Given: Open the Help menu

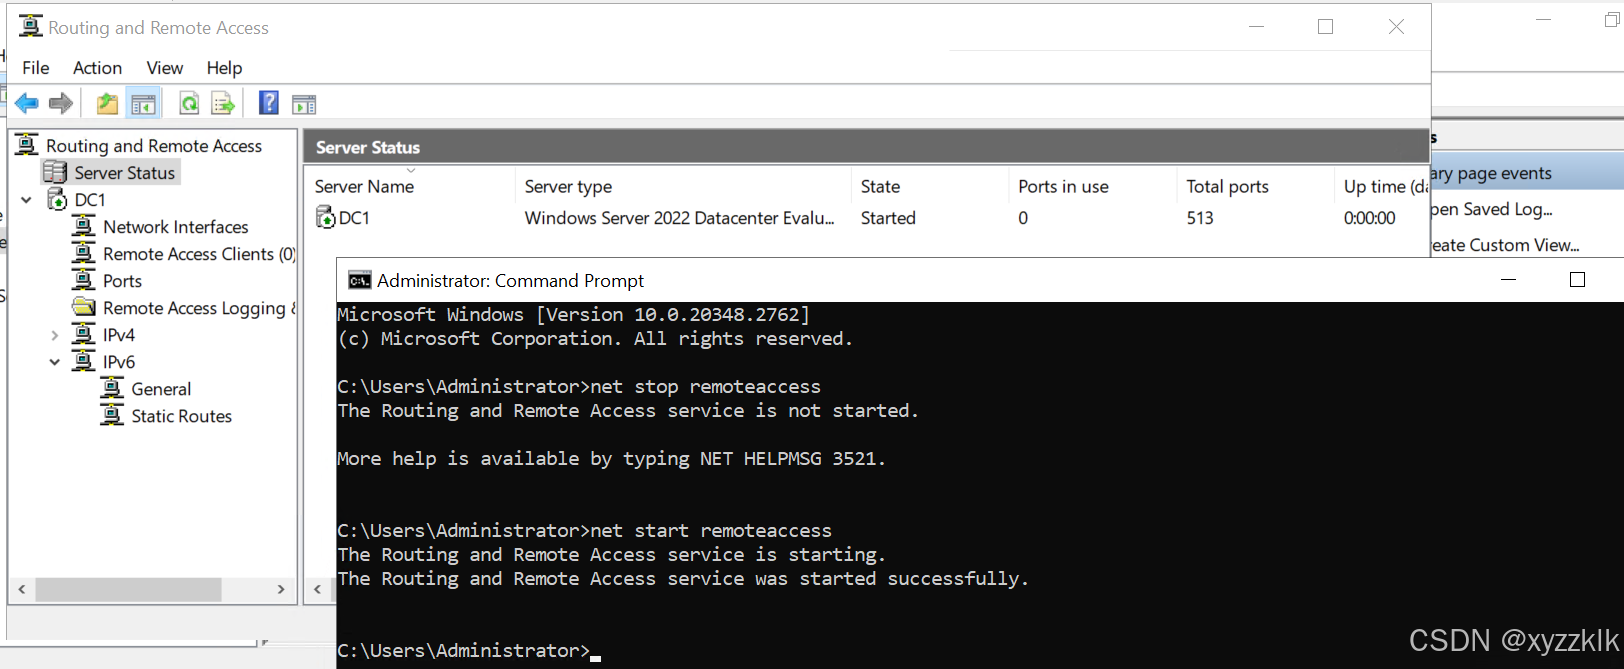Looking at the screenshot, I should tap(224, 67).
